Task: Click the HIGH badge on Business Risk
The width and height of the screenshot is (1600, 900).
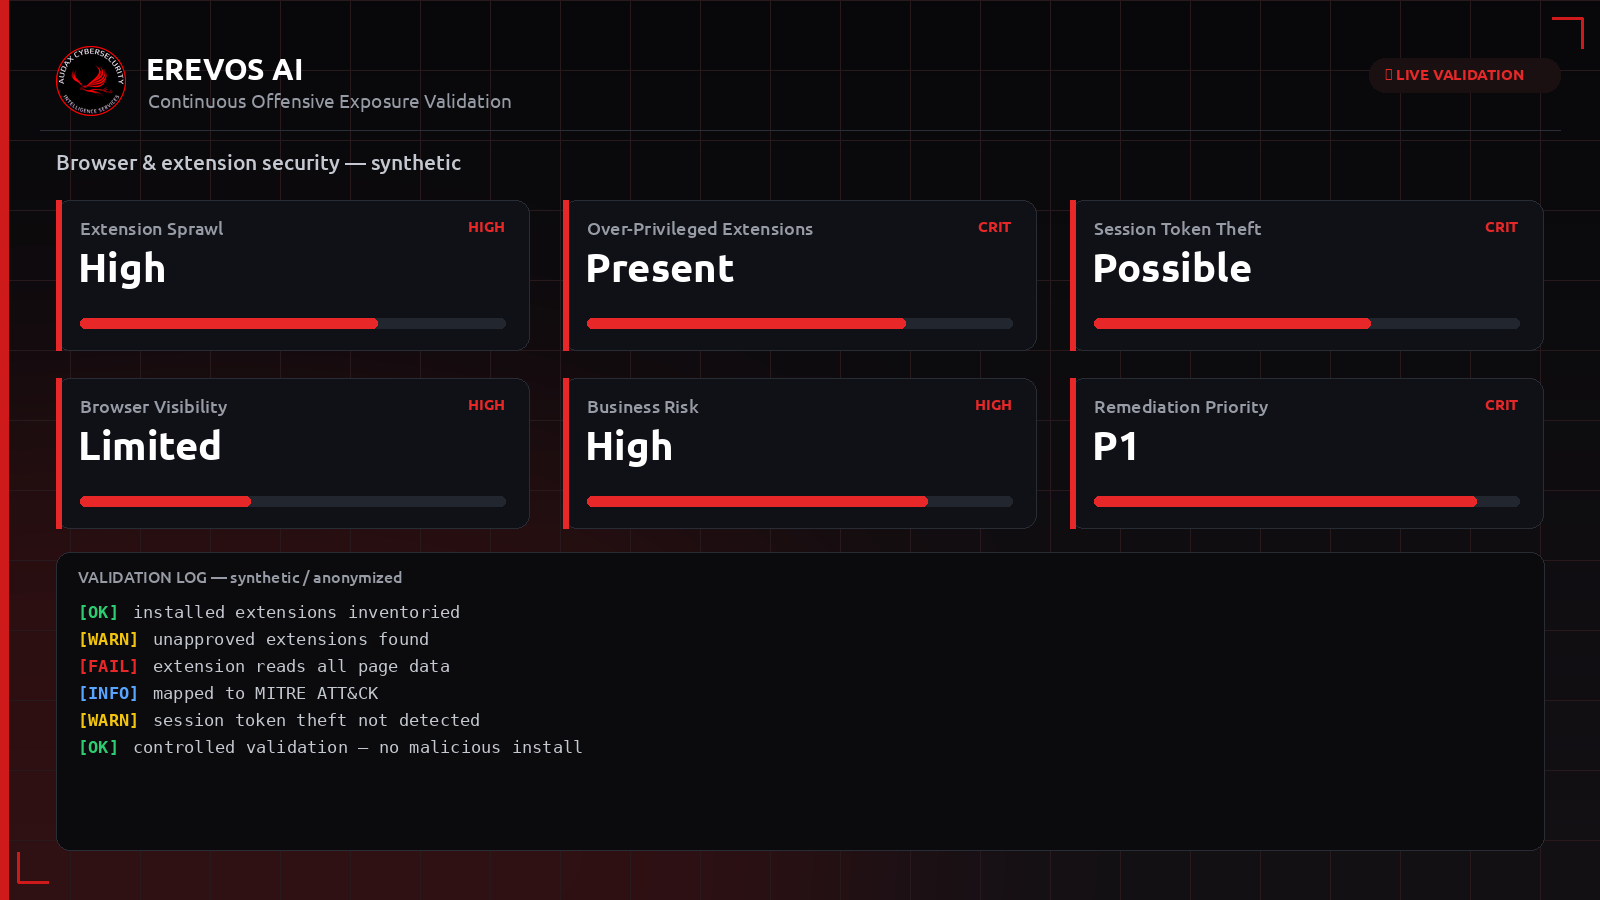Action: point(993,405)
